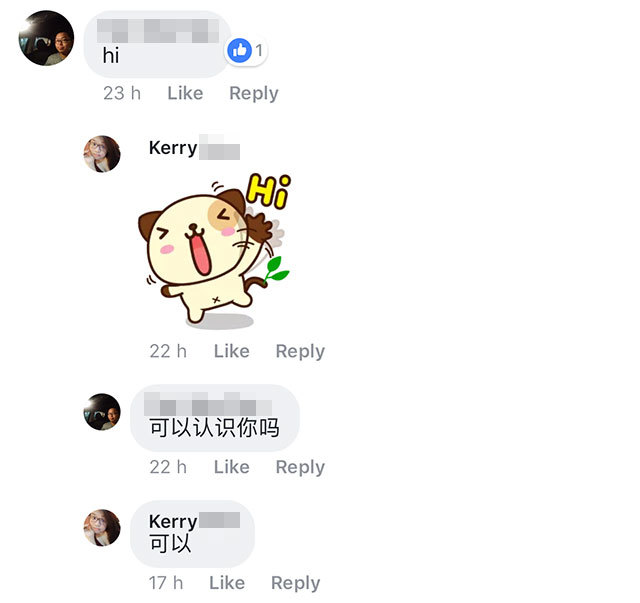640x603 pixels.
Task: Like Kerry's sticker reply
Action: coord(232,351)
